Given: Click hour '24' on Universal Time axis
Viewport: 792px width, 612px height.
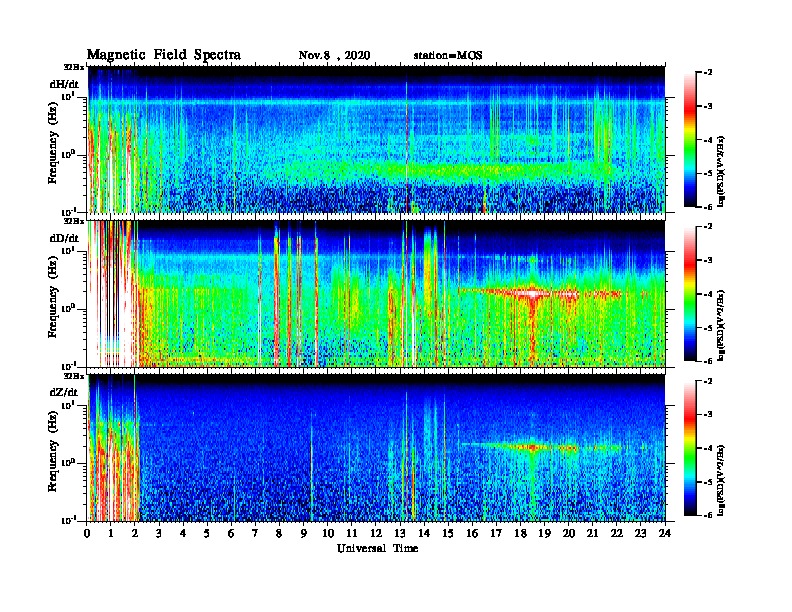Looking at the screenshot, I should click(x=665, y=533).
